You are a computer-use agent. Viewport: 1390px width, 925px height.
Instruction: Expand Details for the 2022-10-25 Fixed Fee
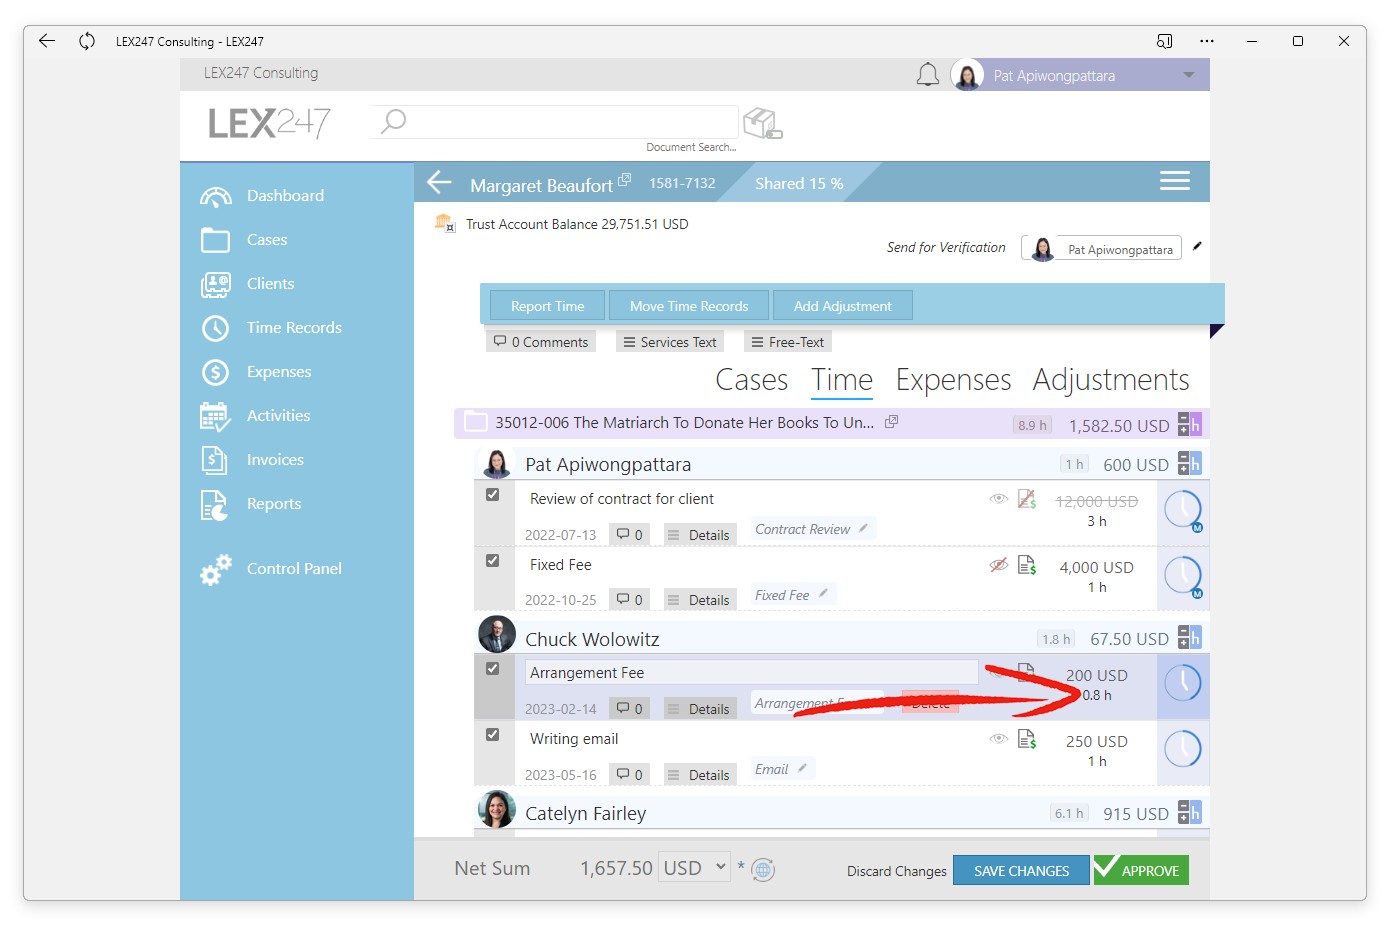point(699,600)
